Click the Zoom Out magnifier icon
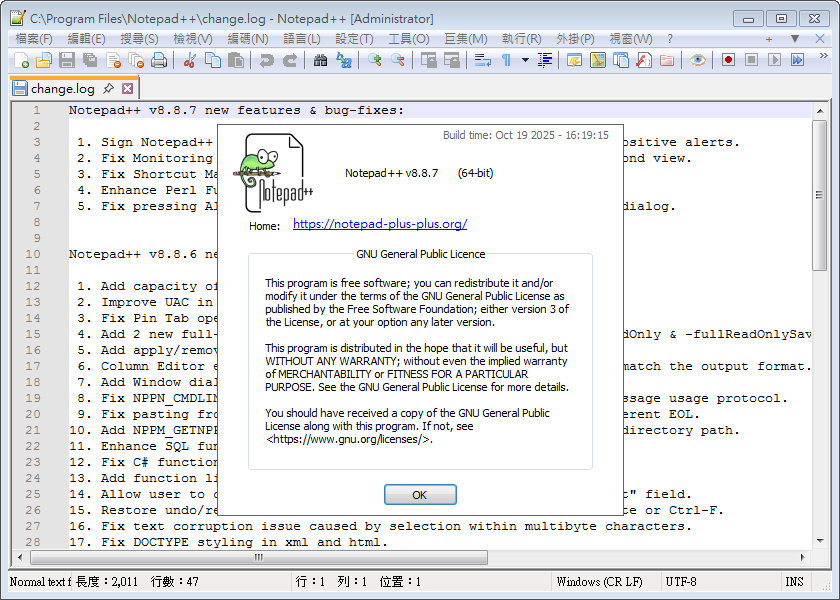This screenshot has width=840, height=600. [398, 60]
